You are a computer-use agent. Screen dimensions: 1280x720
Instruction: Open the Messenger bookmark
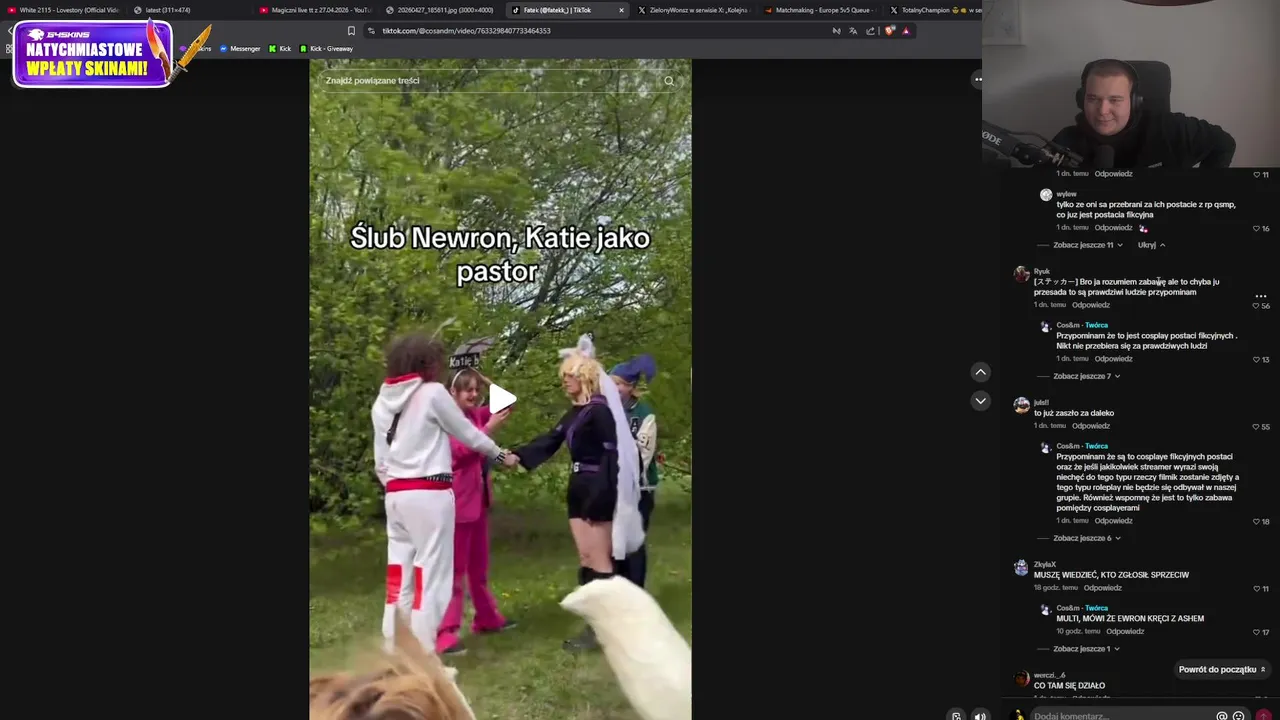240,49
